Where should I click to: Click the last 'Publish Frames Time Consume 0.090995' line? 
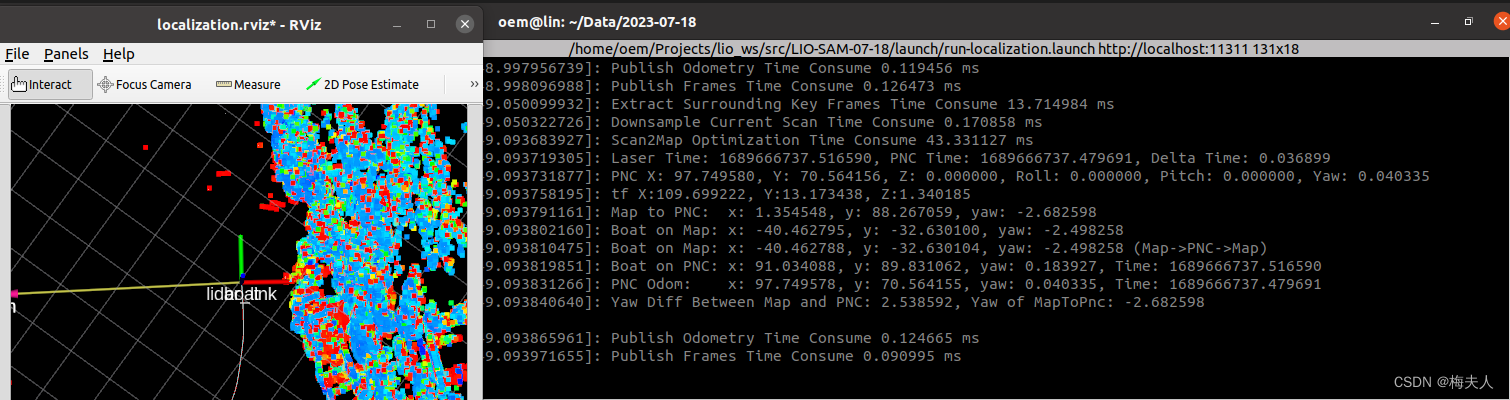(723, 356)
